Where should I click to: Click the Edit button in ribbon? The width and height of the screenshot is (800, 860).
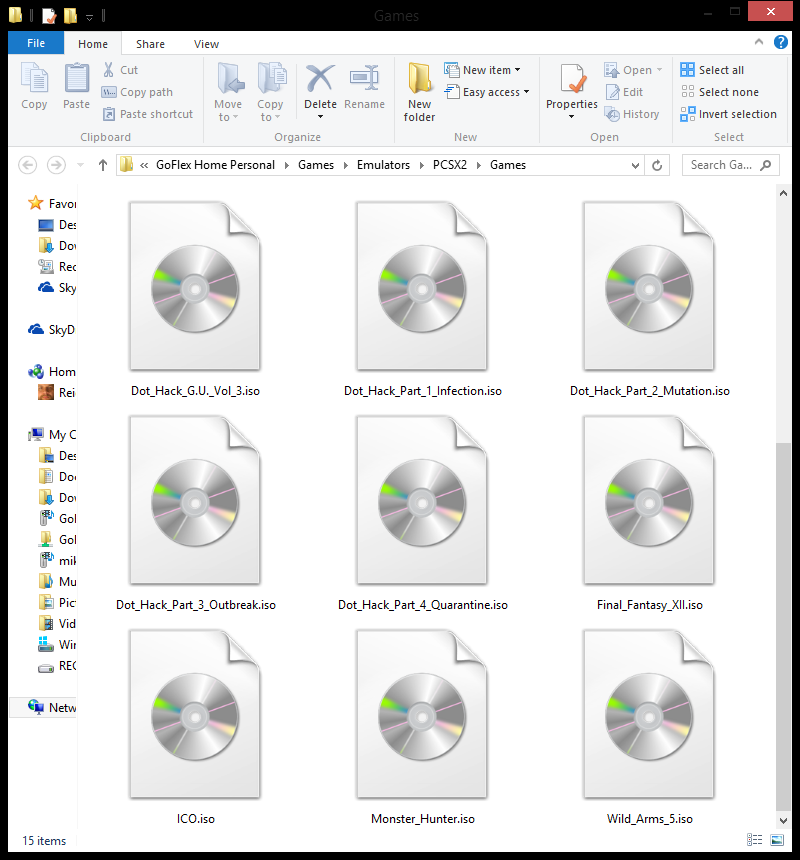tap(624, 92)
